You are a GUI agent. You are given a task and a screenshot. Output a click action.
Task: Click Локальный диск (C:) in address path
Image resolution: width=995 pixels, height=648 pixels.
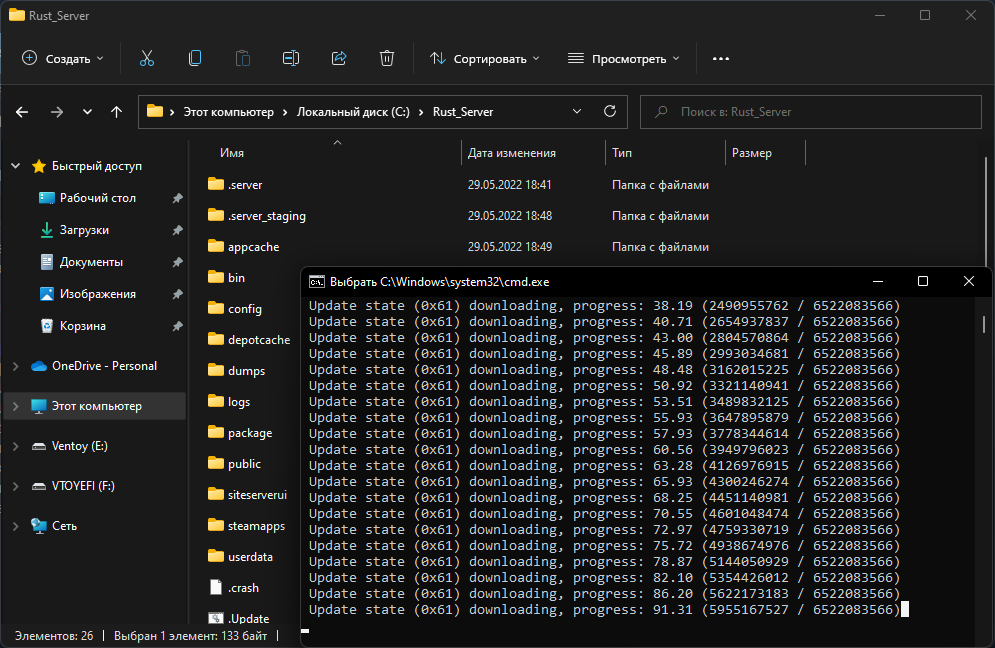tap(356, 112)
